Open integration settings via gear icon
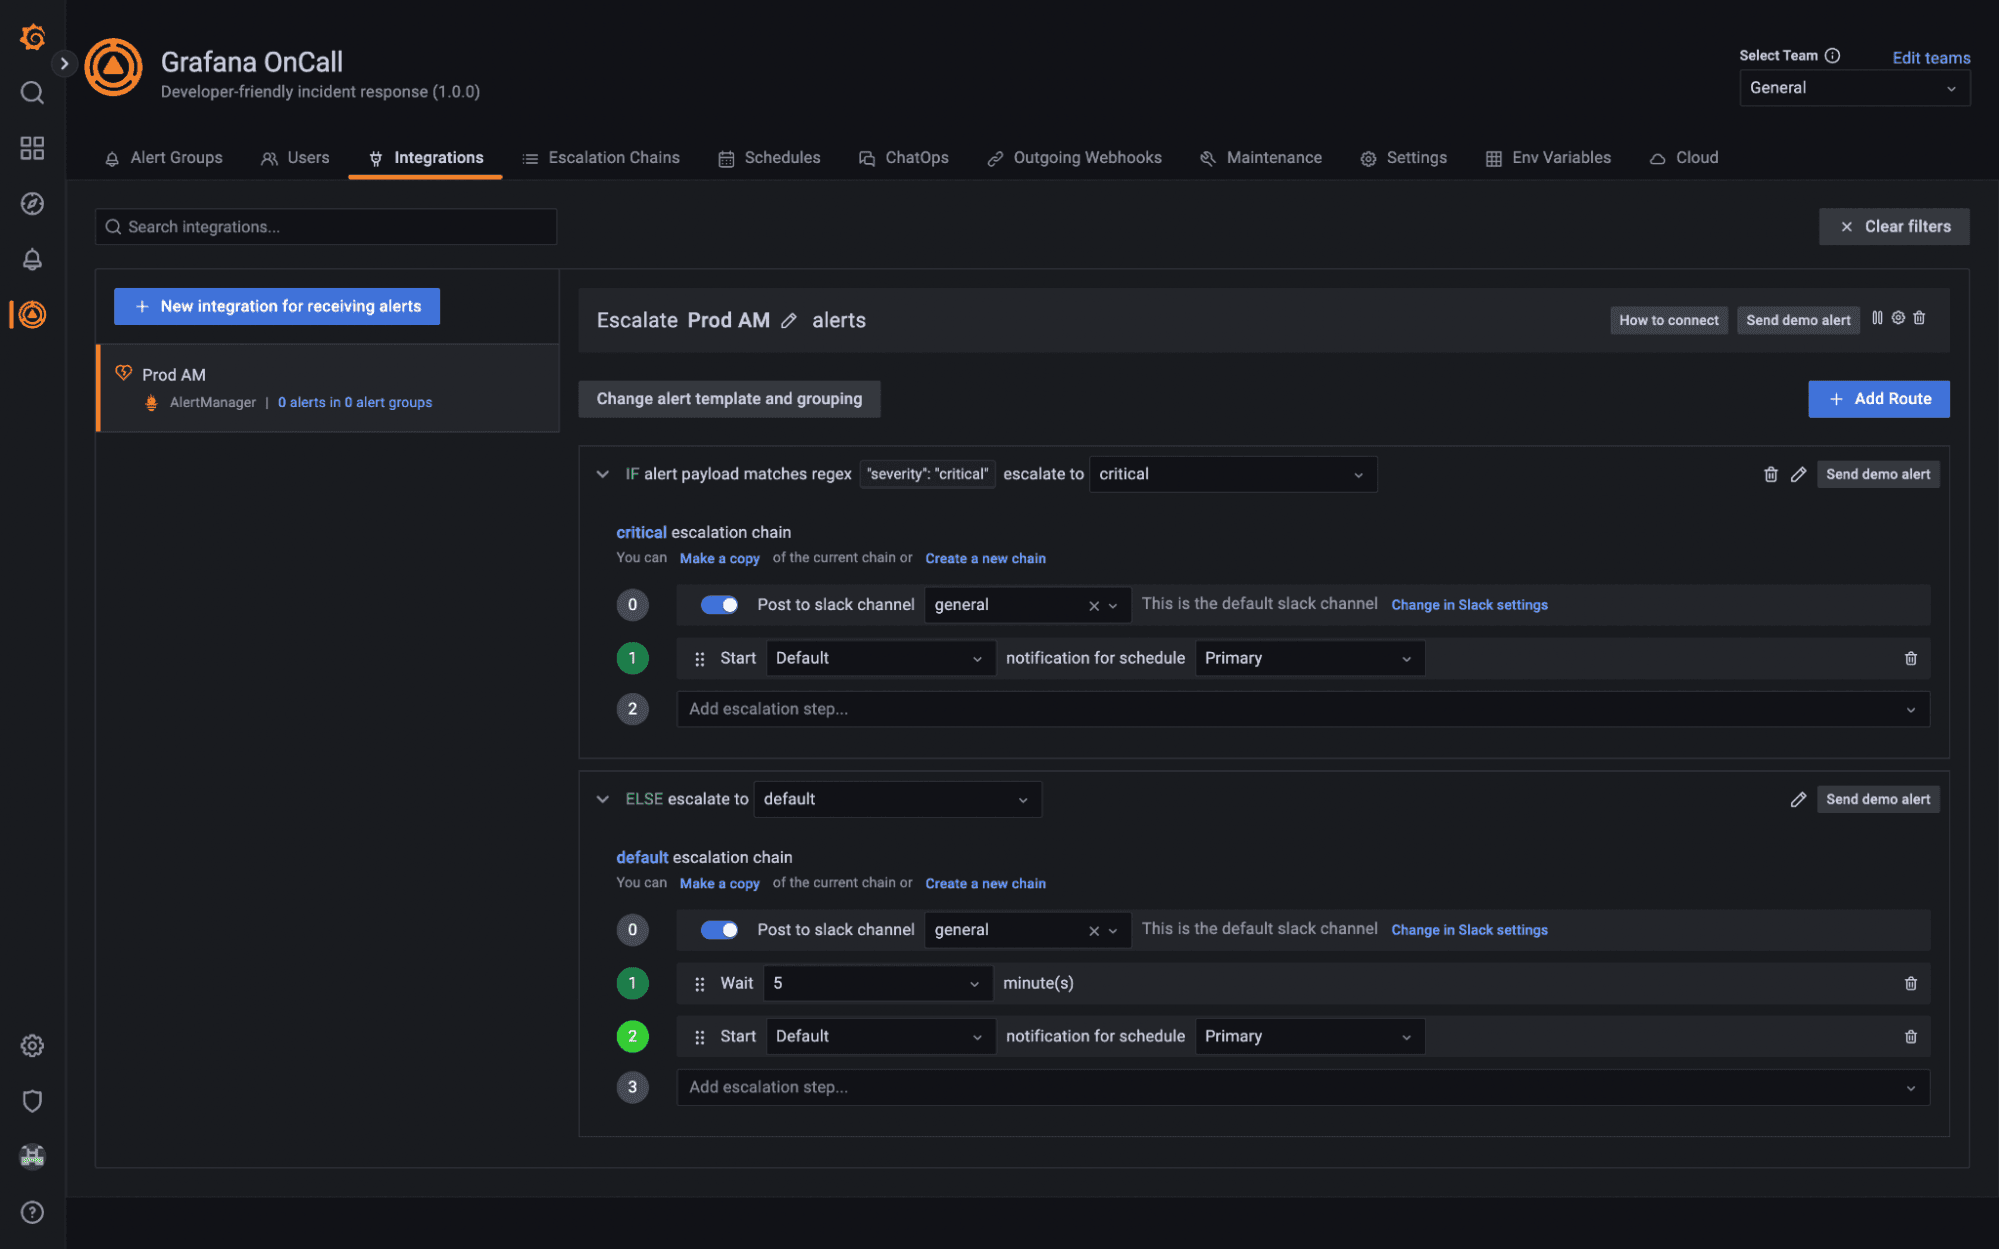The width and height of the screenshot is (1999, 1250). (x=1898, y=318)
